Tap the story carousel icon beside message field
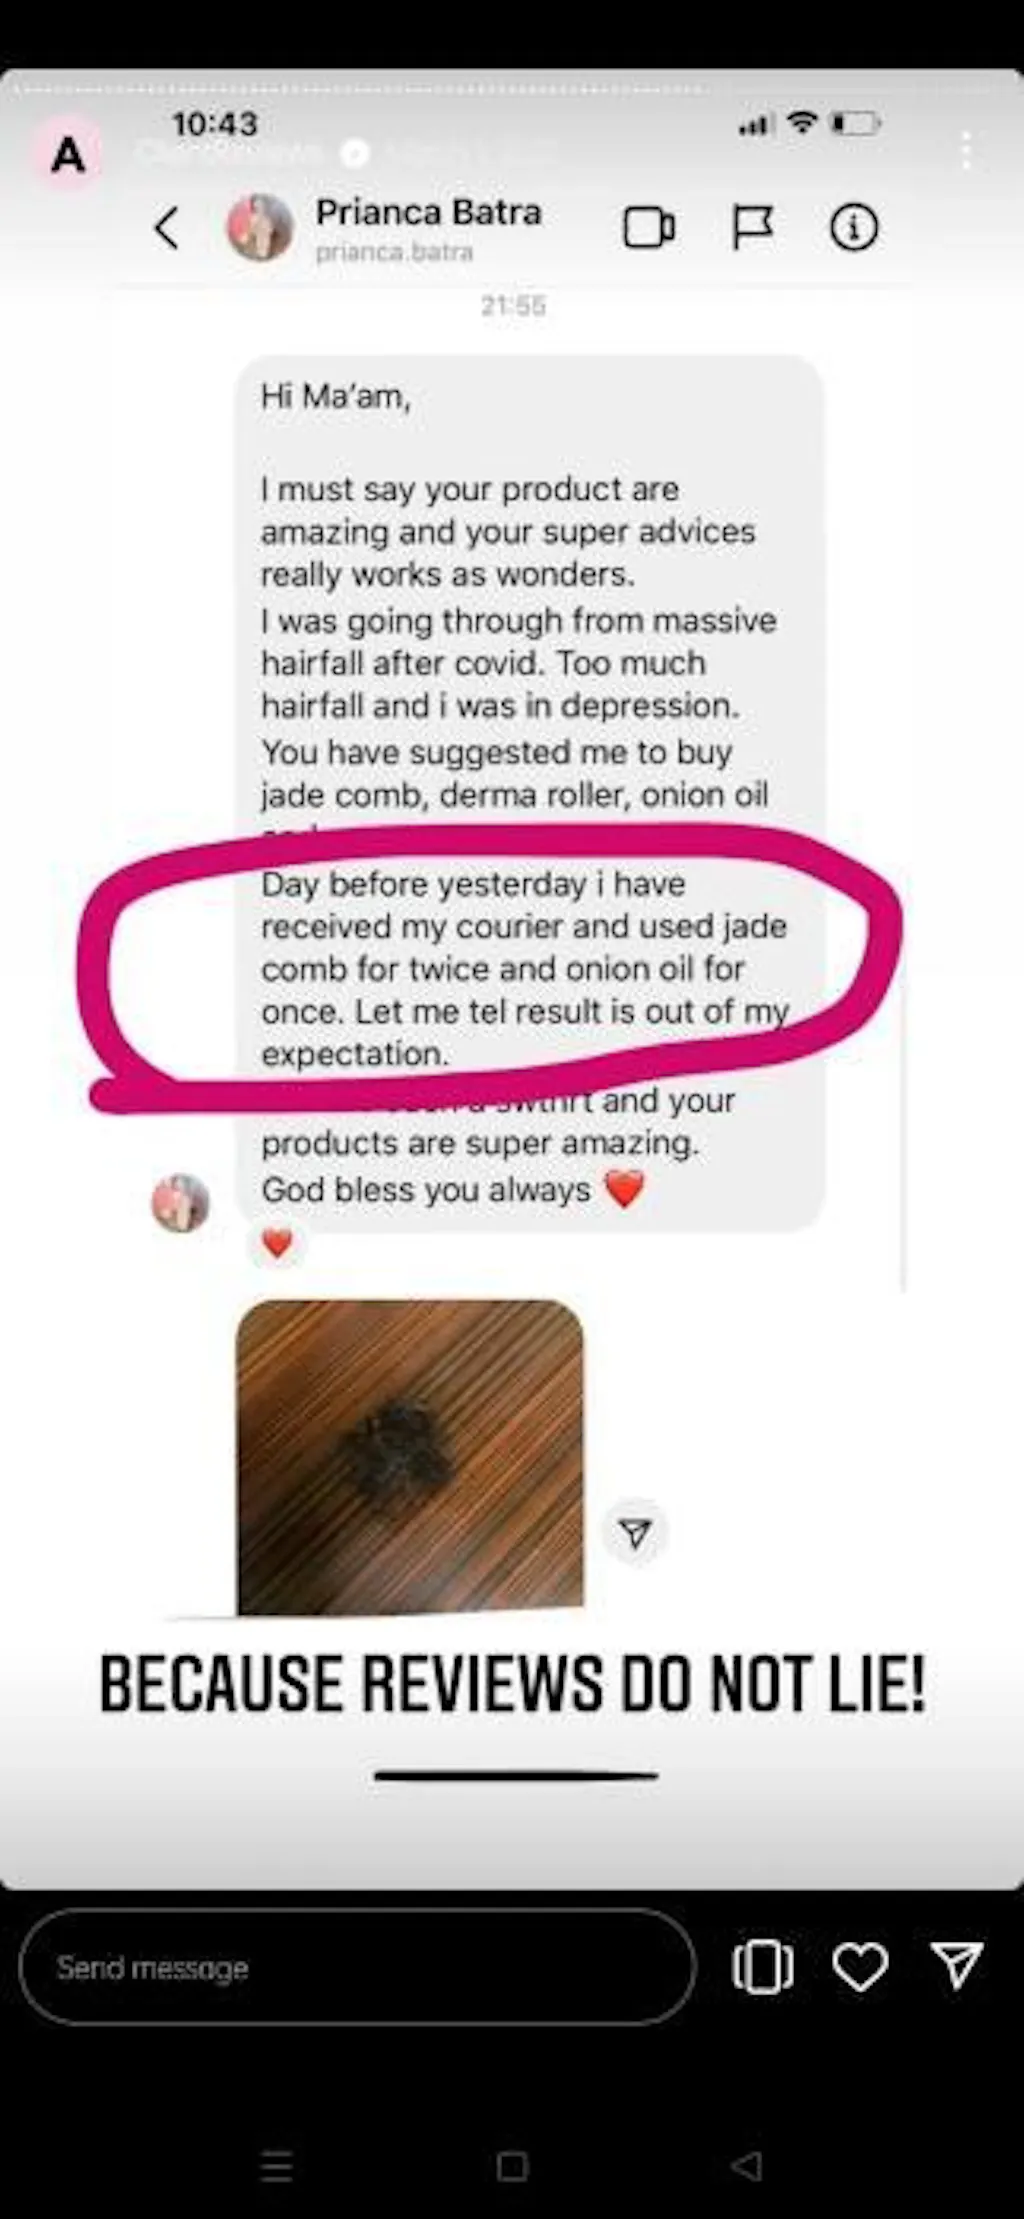 [763, 1967]
